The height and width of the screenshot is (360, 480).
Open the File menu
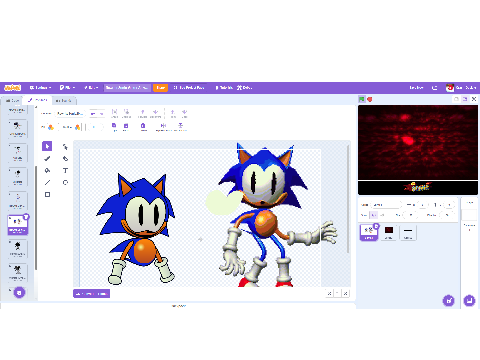click(67, 88)
